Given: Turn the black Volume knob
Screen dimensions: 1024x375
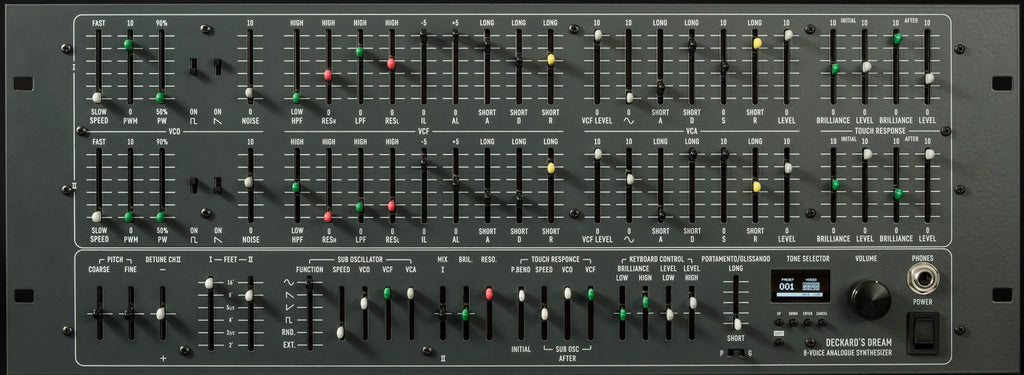Looking at the screenshot, I should tap(871, 299).
